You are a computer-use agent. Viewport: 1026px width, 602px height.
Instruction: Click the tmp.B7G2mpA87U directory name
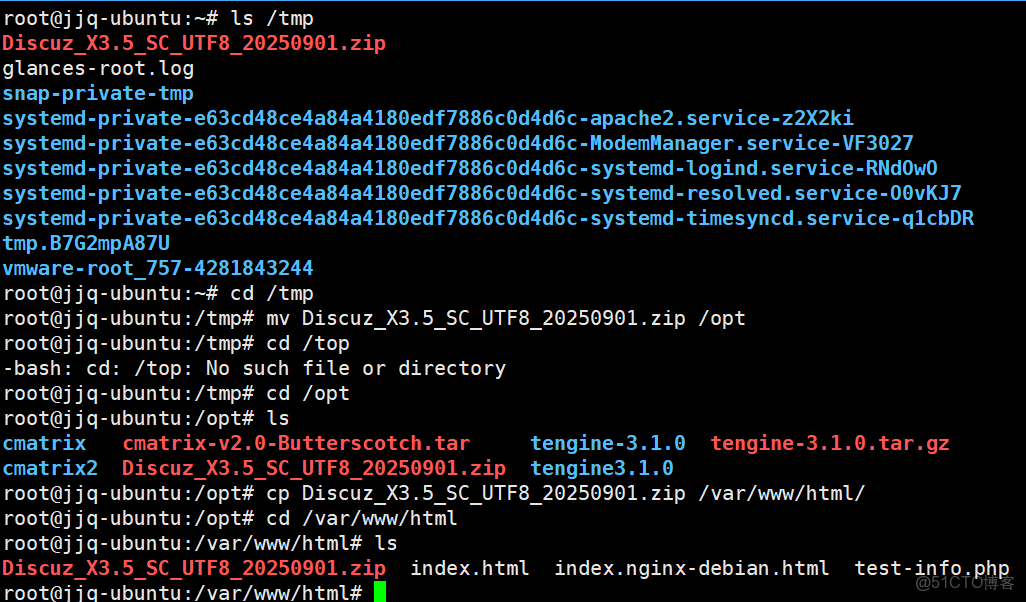86,243
